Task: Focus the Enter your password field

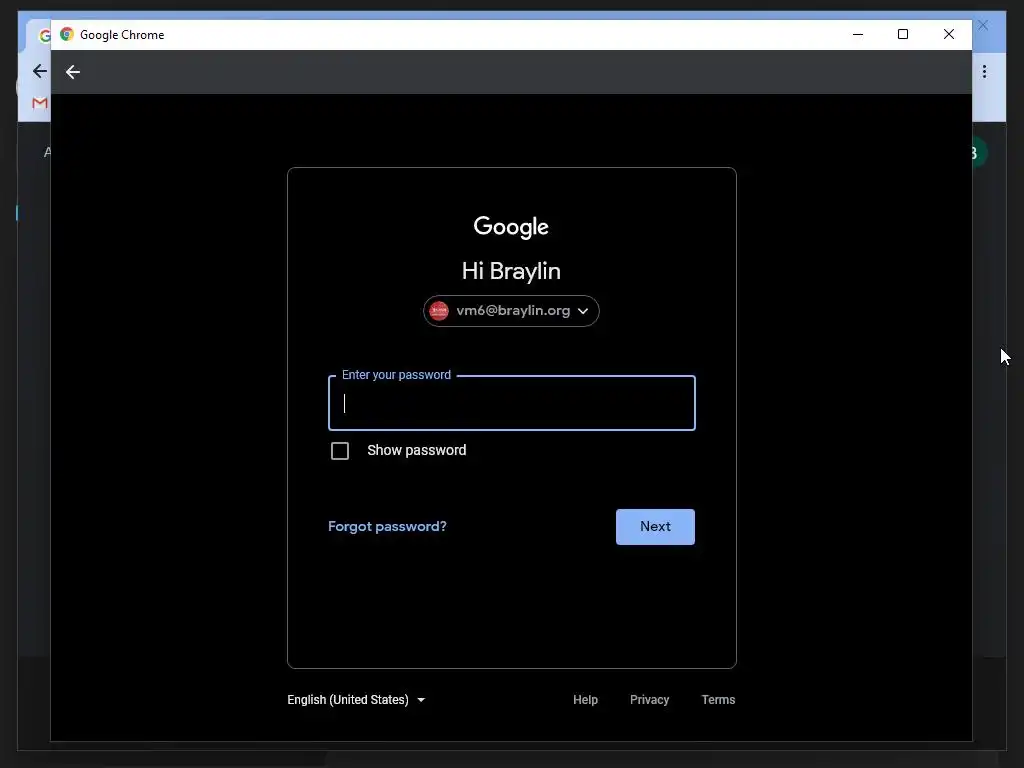Action: [511, 403]
